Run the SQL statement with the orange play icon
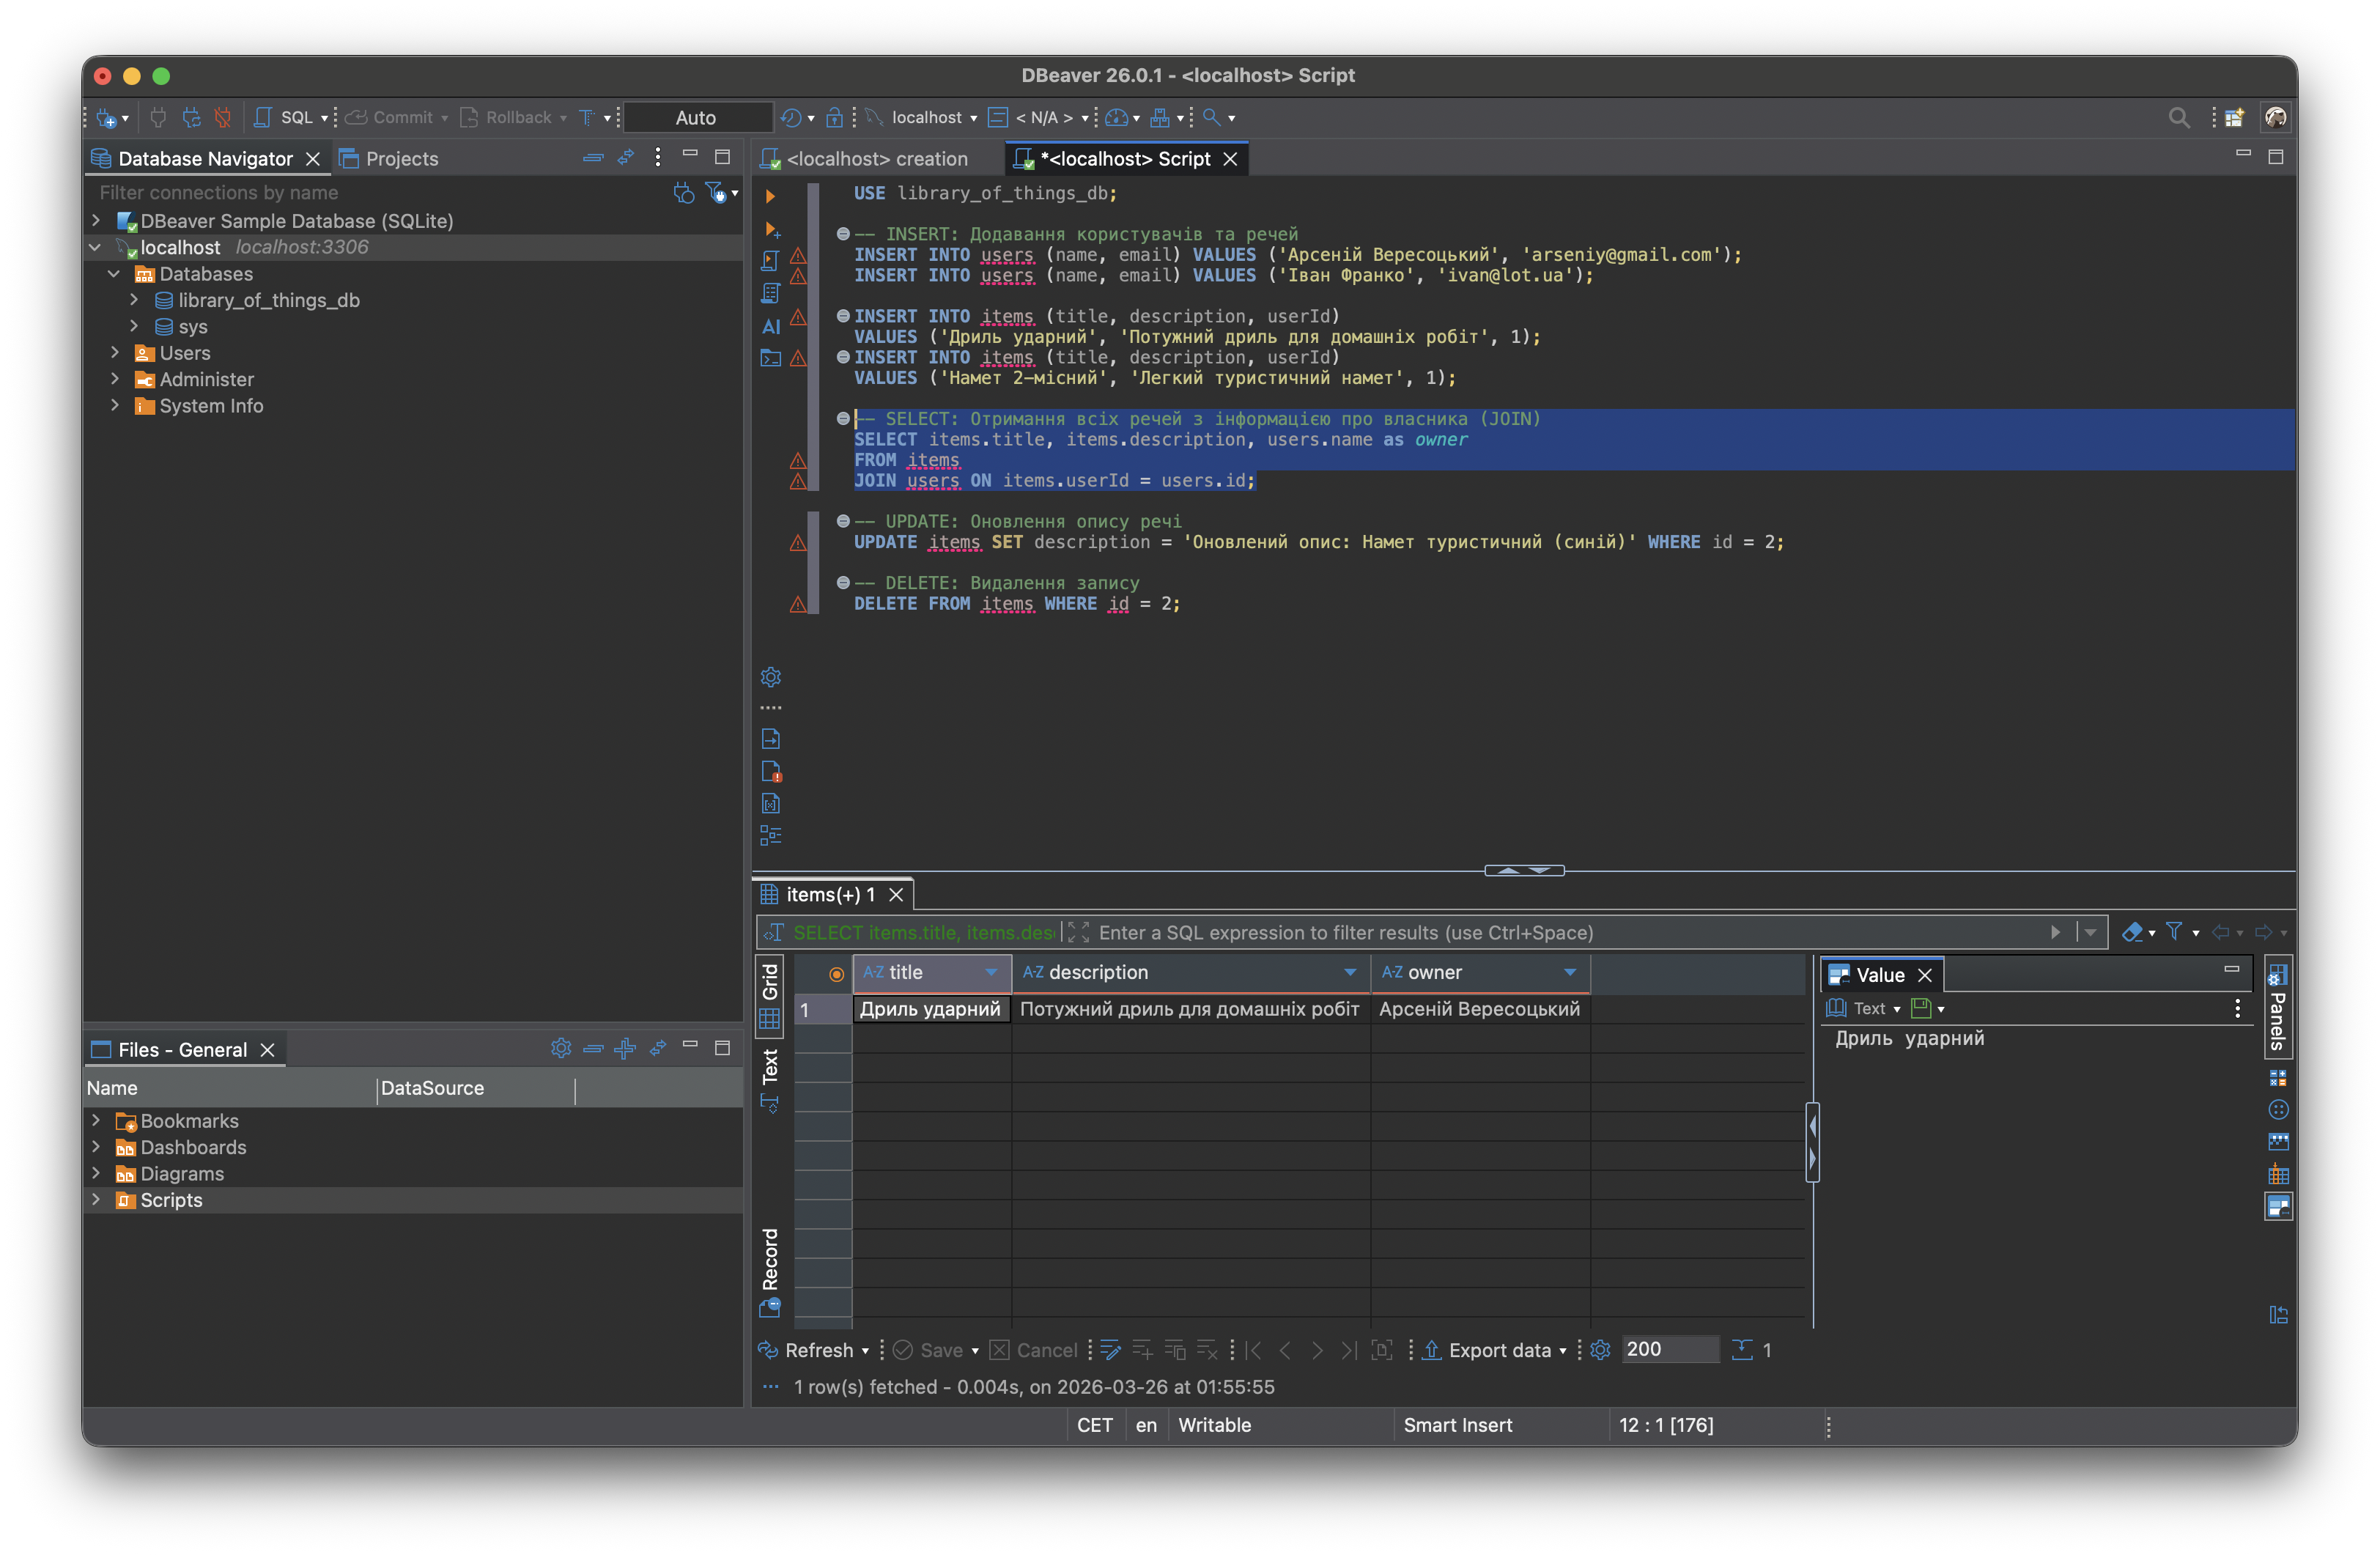Screen dimensions: 2380x1555 click(770, 196)
